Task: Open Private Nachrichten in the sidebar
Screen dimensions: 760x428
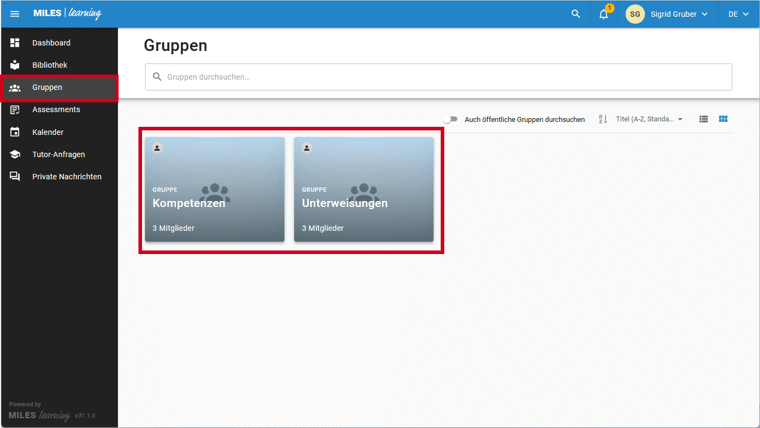Action: (66, 176)
